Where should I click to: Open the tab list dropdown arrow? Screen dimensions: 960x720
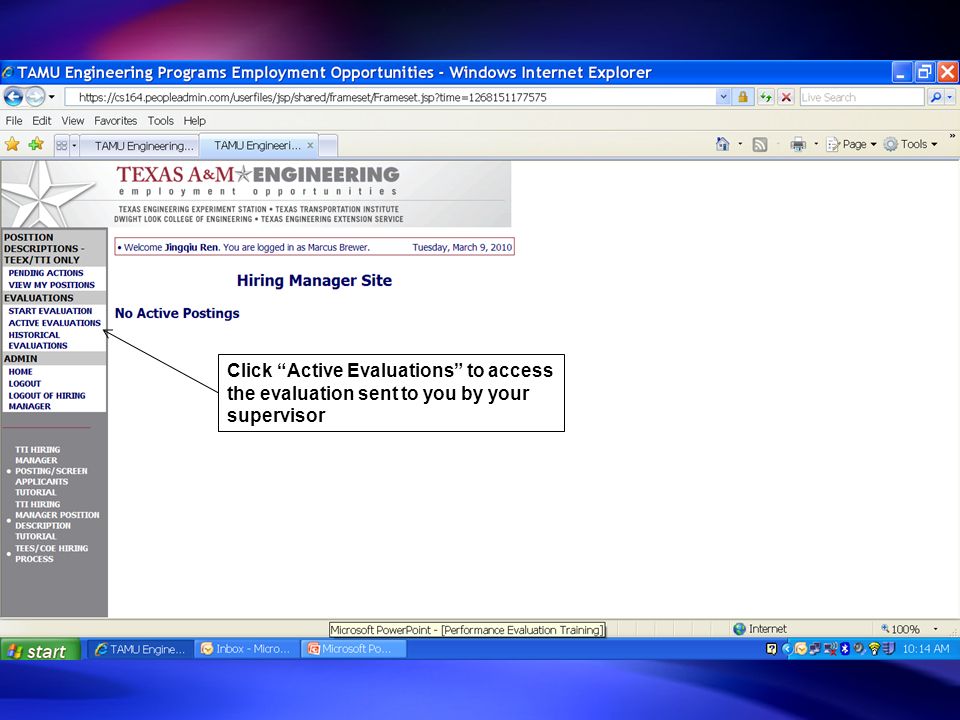[74, 146]
